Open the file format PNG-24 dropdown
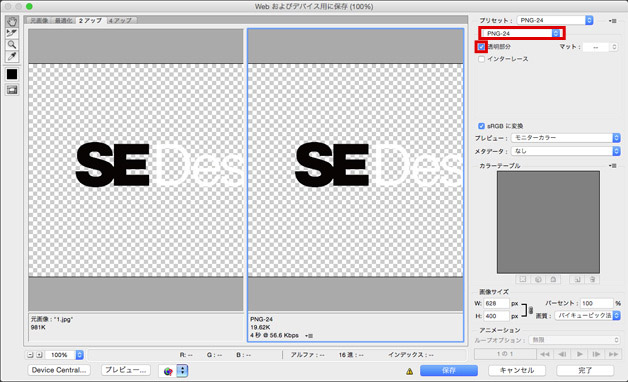 pyautogui.click(x=521, y=33)
